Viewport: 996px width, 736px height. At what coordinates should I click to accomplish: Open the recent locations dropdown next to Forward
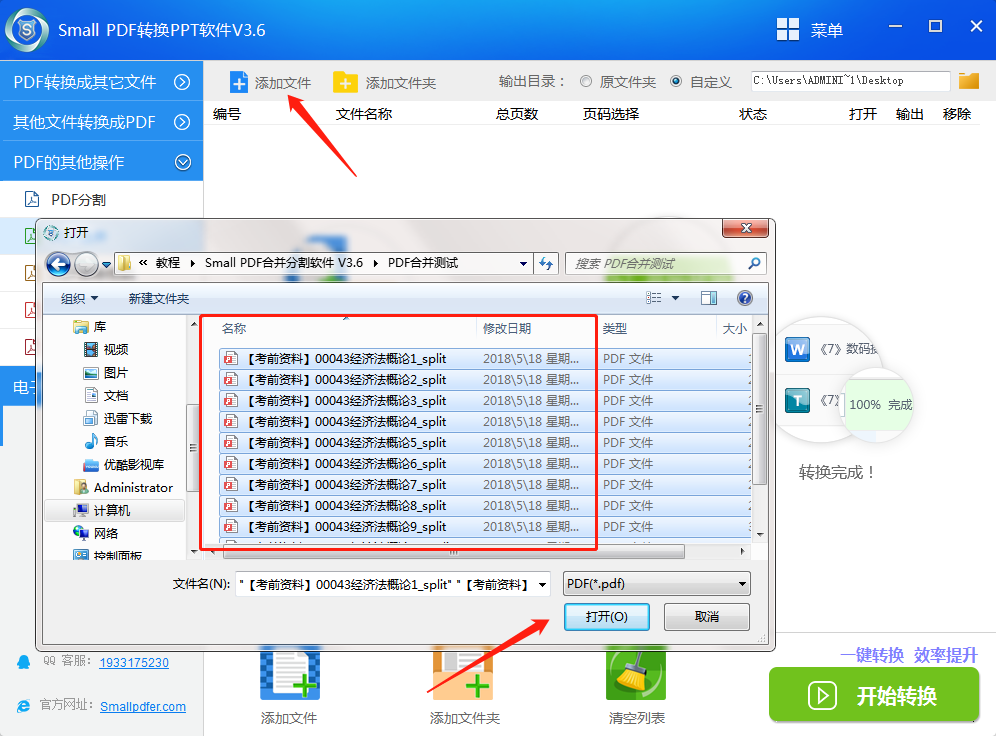tap(106, 264)
